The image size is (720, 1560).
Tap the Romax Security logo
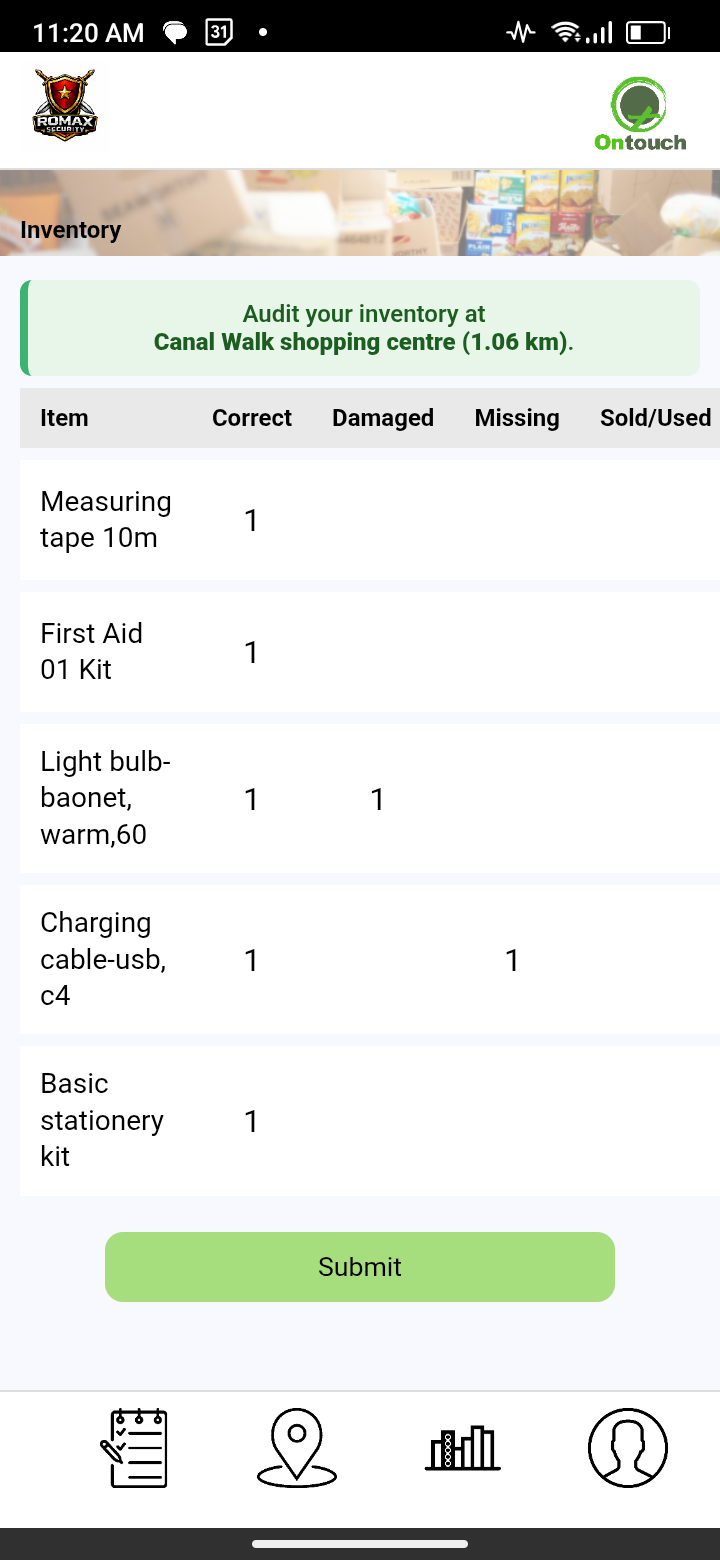(x=65, y=104)
